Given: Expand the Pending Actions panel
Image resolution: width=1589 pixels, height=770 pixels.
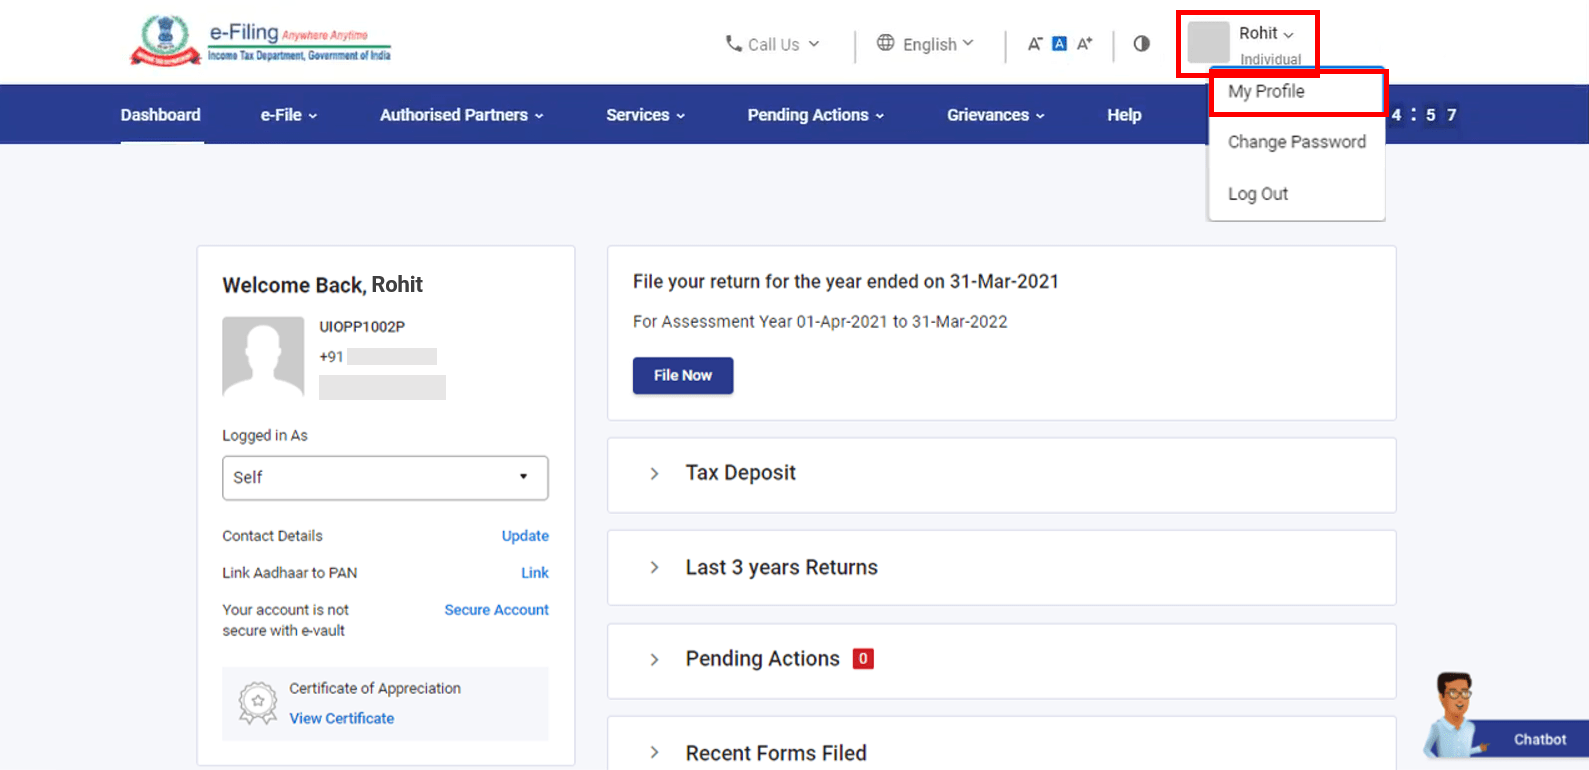Looking at the screenshot, I should click(762, 659).
